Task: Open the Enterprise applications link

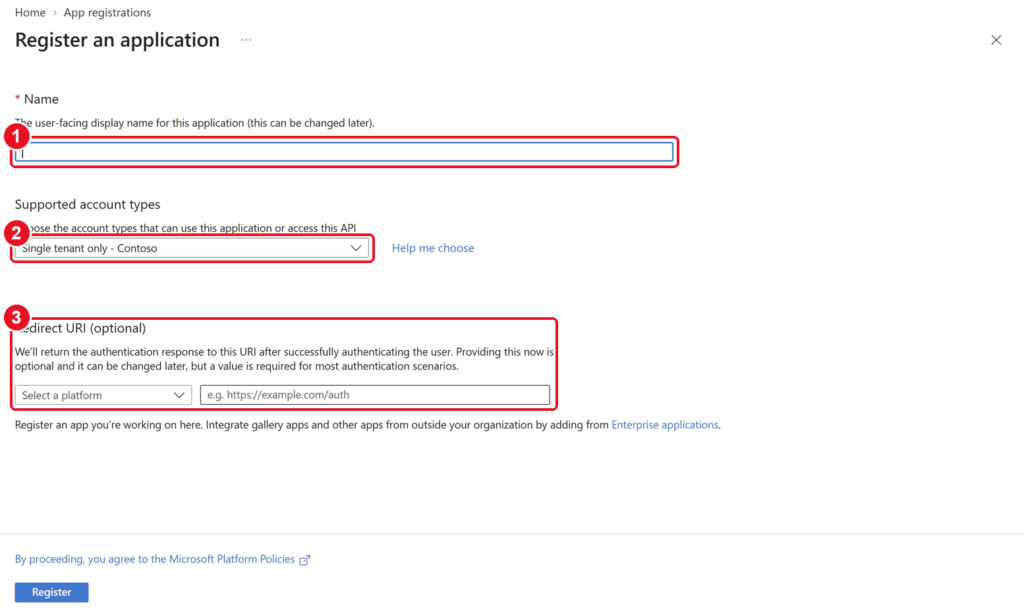Action: coord(665,424)
